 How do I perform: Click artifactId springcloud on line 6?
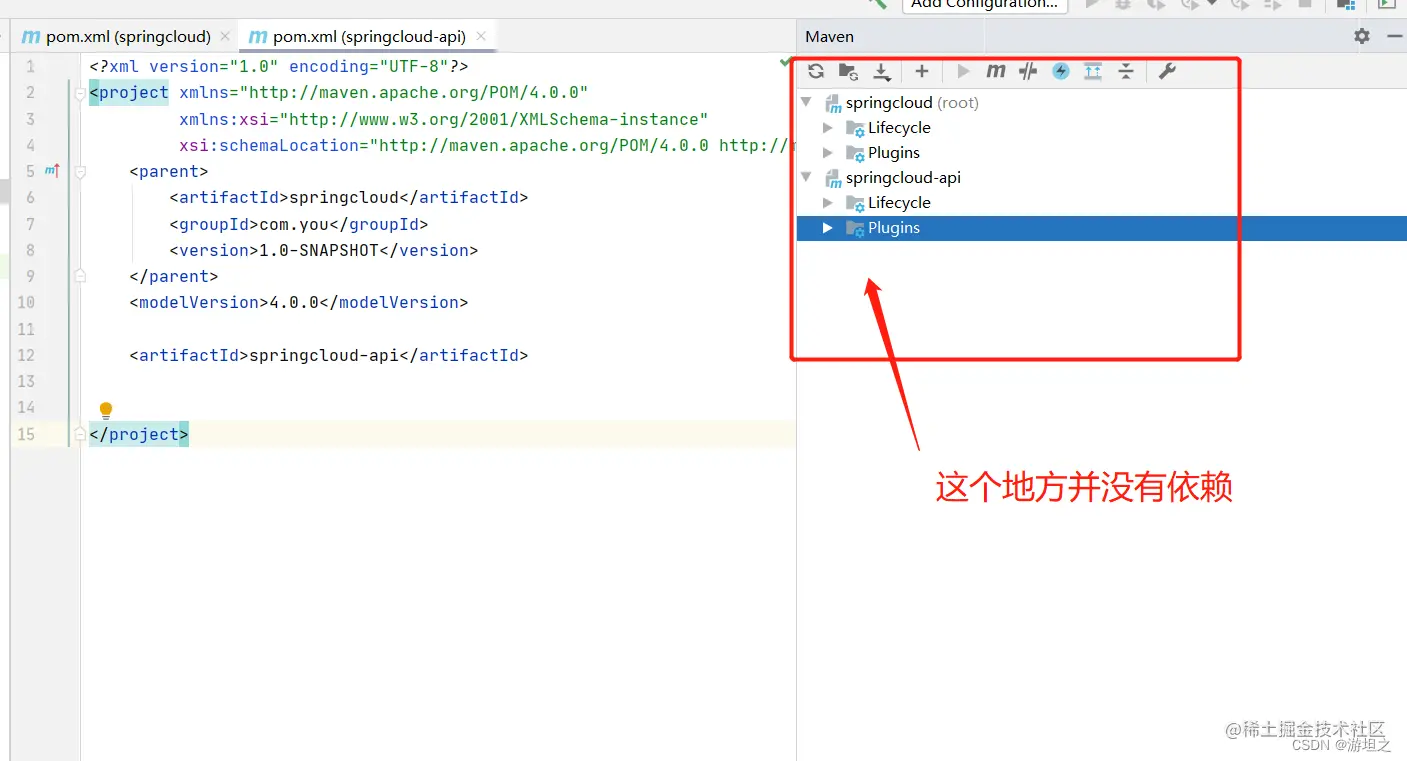[x=348, y=197]
